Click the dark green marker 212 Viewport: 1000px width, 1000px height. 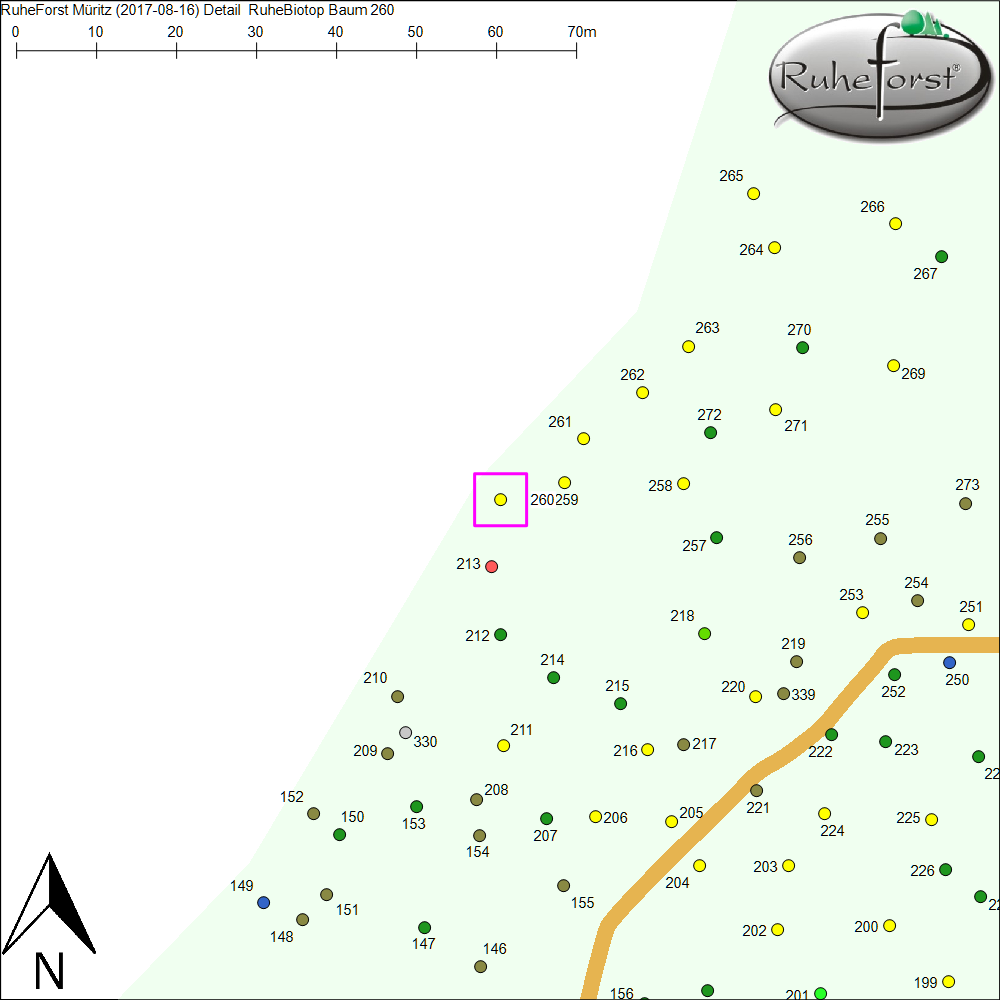tap(501, 635)
